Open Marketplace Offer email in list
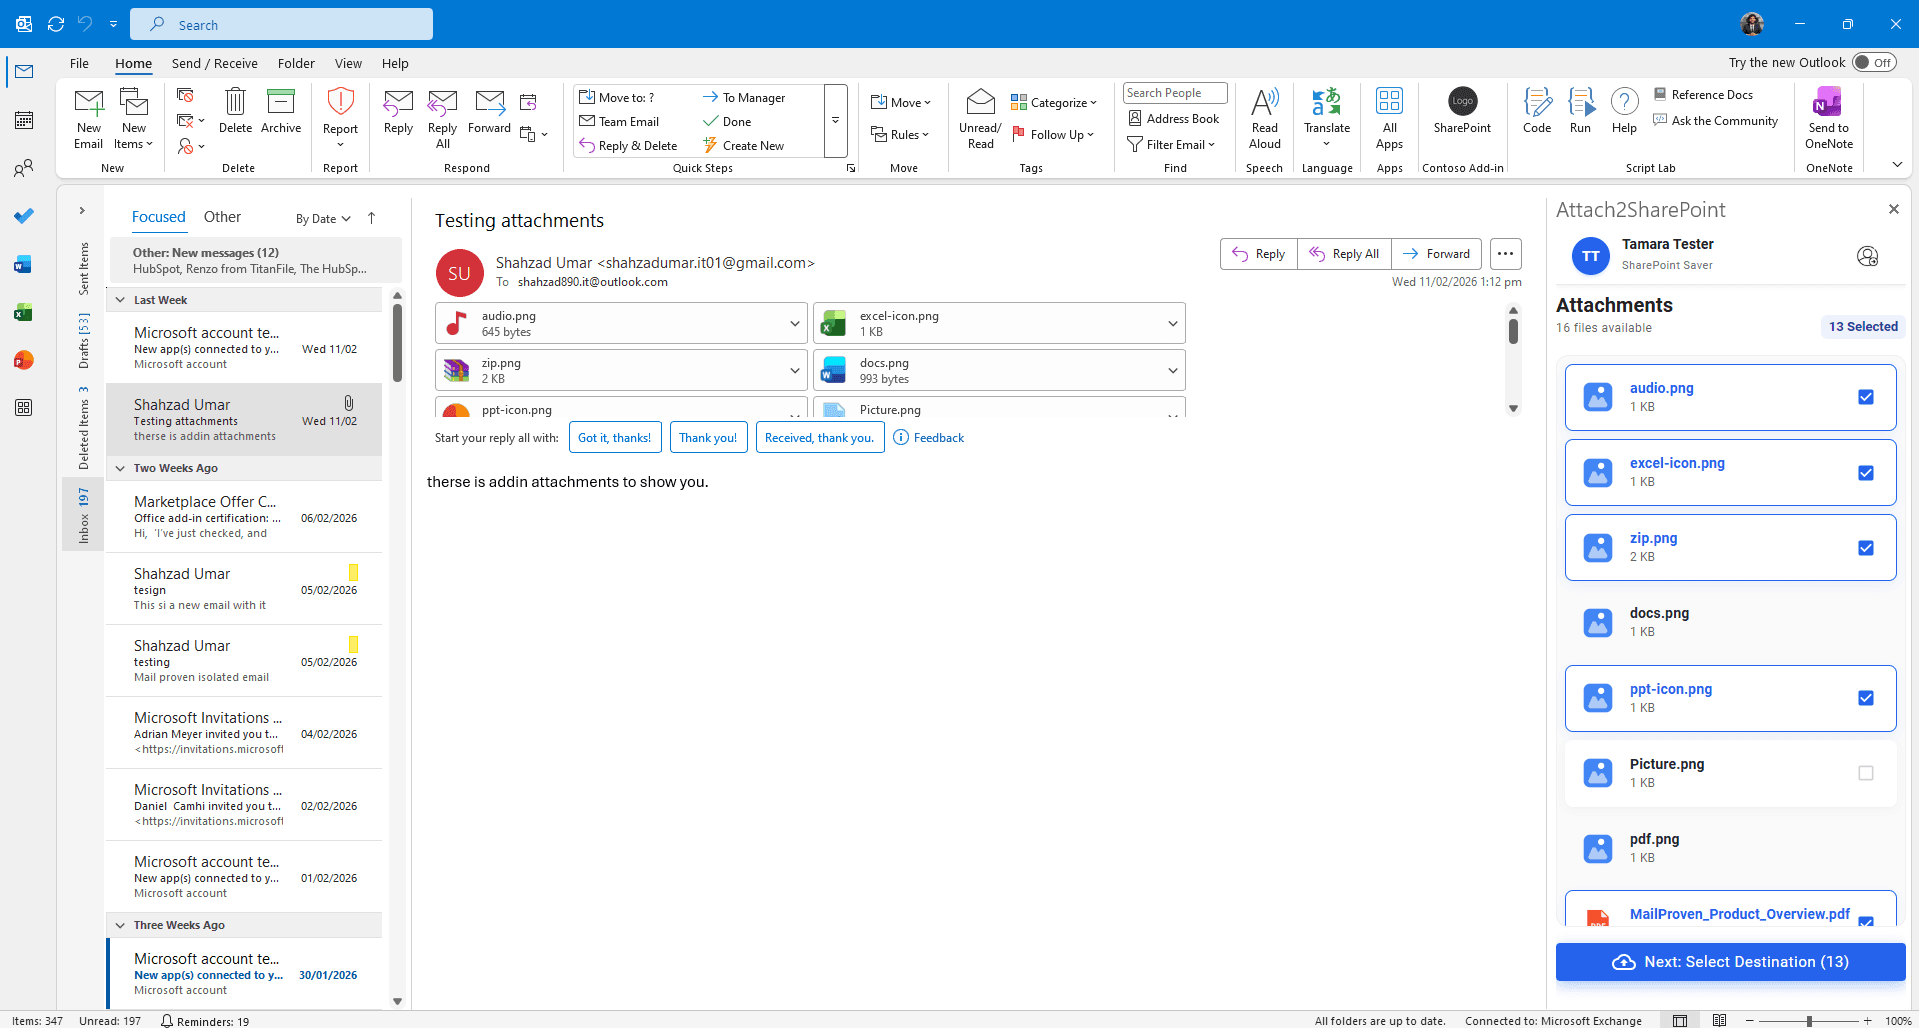Image resolution: width=1919 pixels, height=1028 pixels. coord(244,517)
